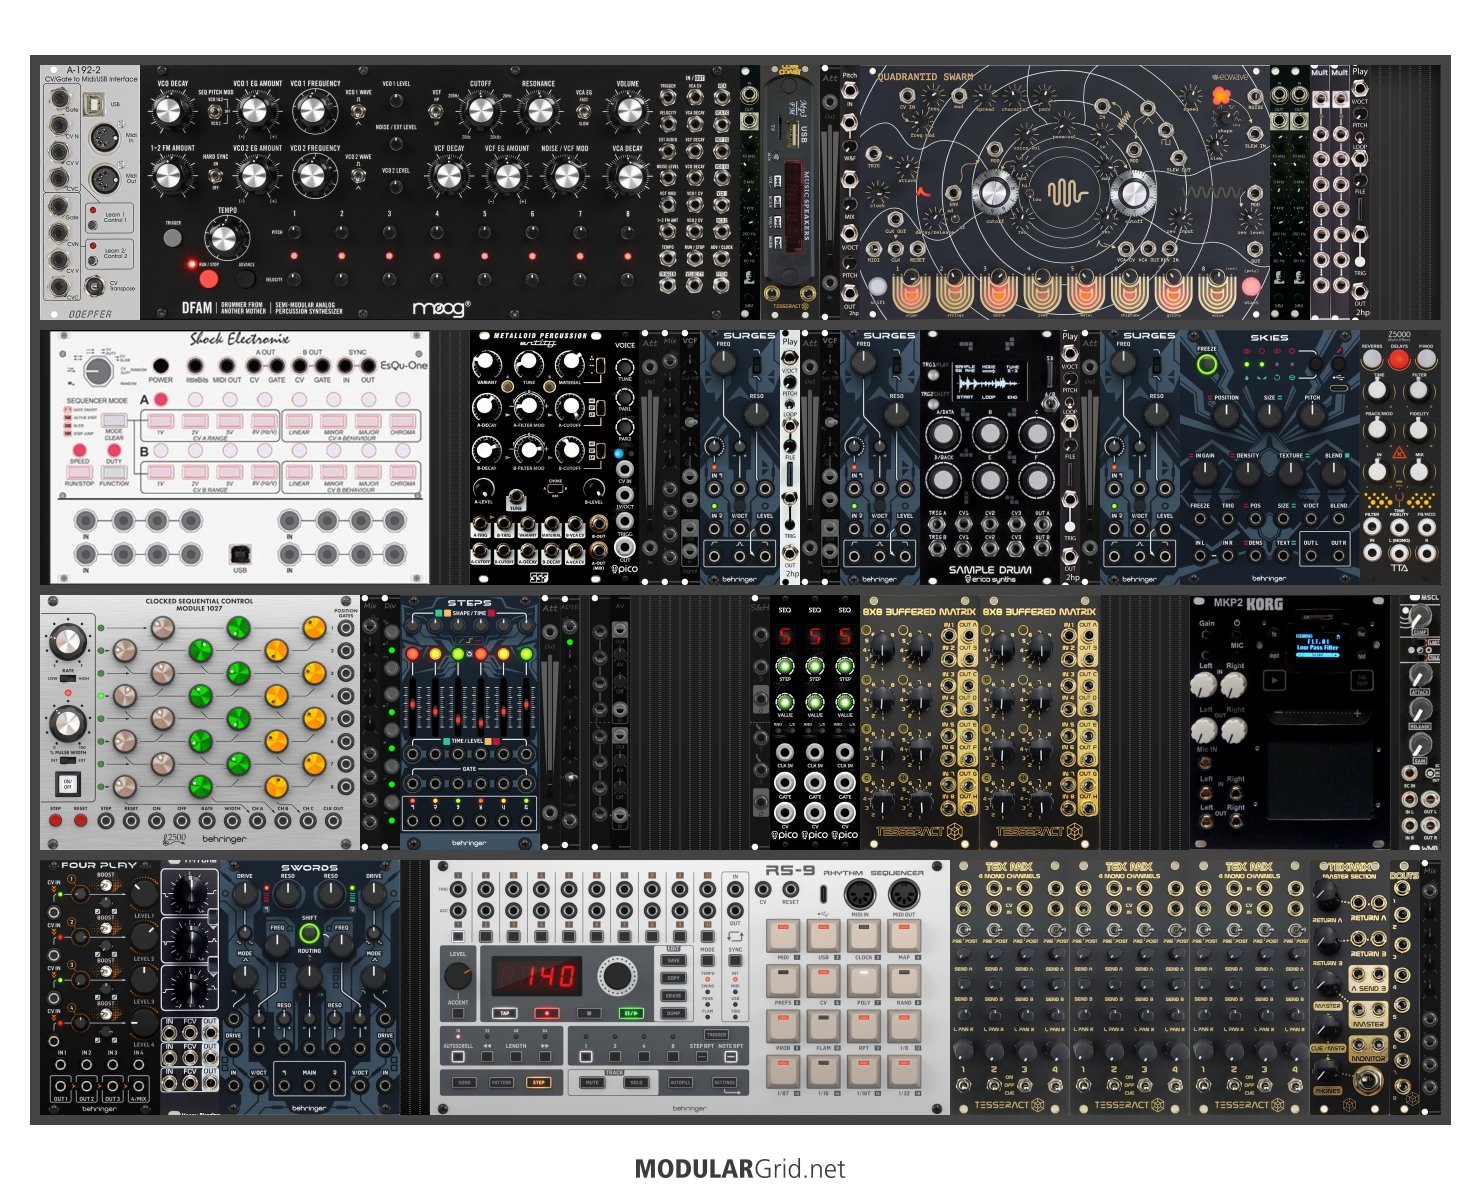The height and width of the screenshot is (1190, 1481).
Task: Click the SOLO track button on the RS-9
Action: (x=636, y=1082)
